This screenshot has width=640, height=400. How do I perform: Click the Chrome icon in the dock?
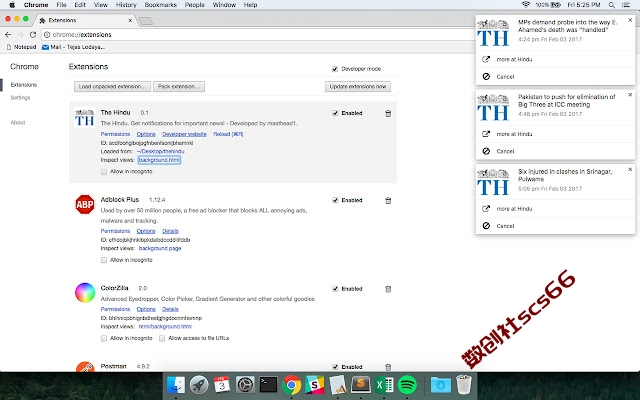(x=291, y=384)
